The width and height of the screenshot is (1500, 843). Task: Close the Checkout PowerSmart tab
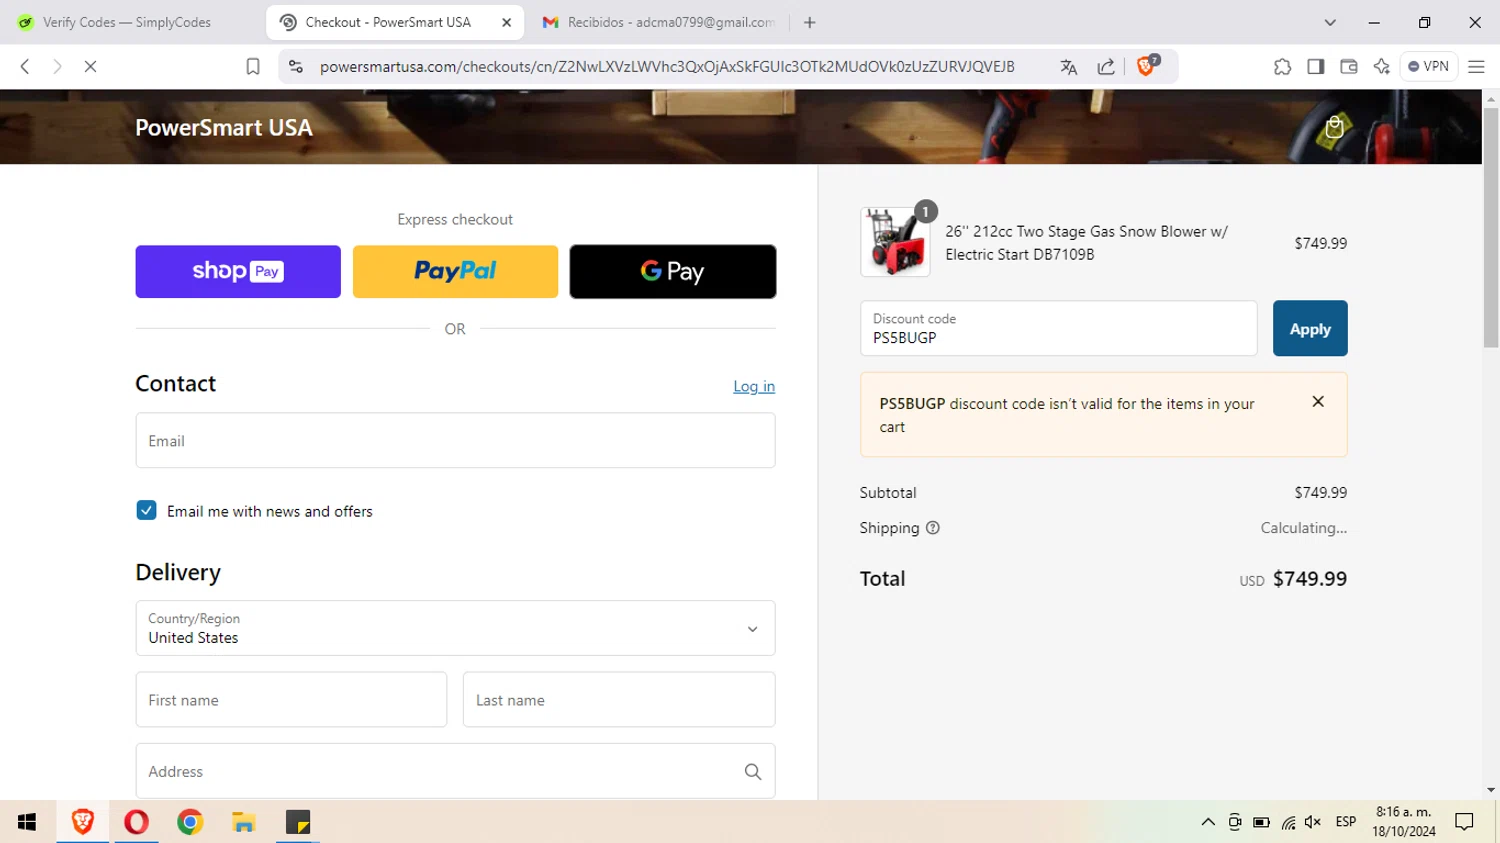click(507, 22)
